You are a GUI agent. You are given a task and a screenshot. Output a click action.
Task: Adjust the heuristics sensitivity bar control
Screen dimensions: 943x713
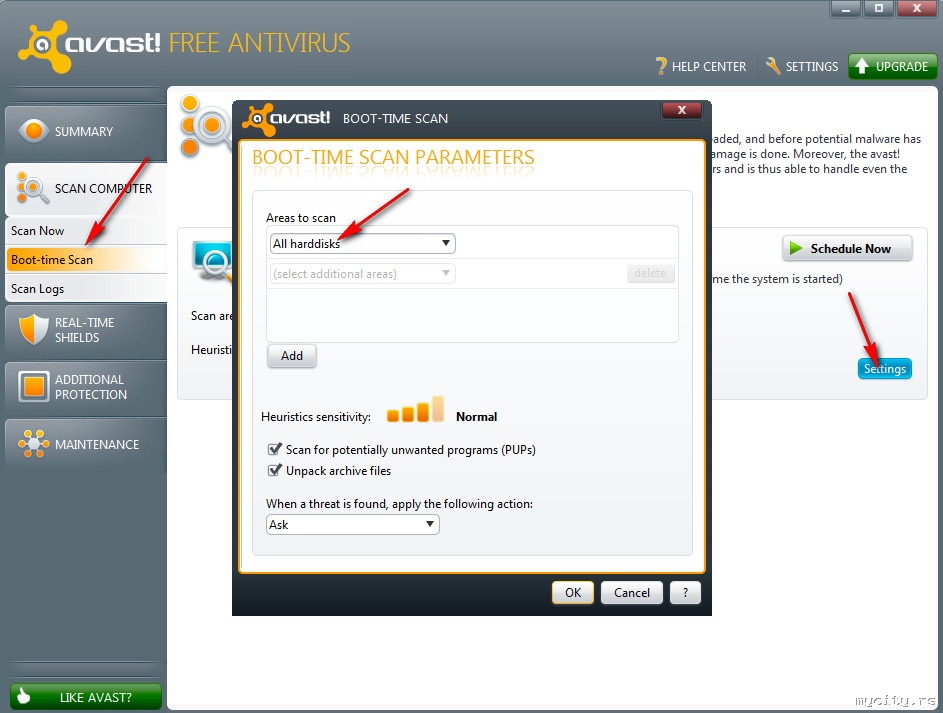pos(415,409)
